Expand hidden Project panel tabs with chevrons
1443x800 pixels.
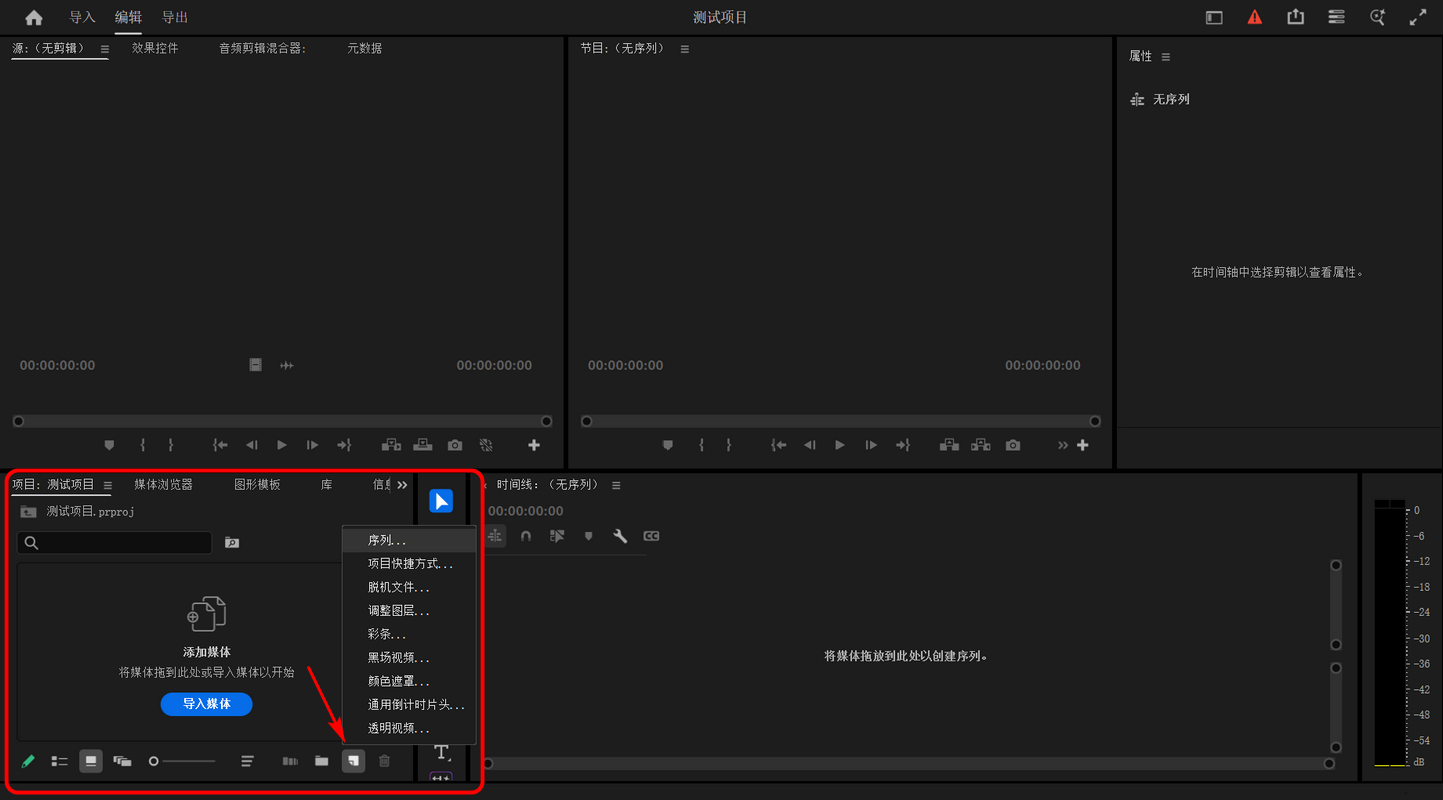click(402, 485)
